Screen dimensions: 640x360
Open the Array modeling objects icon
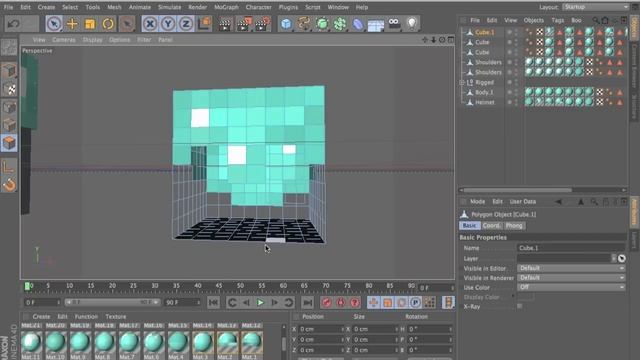340,24
